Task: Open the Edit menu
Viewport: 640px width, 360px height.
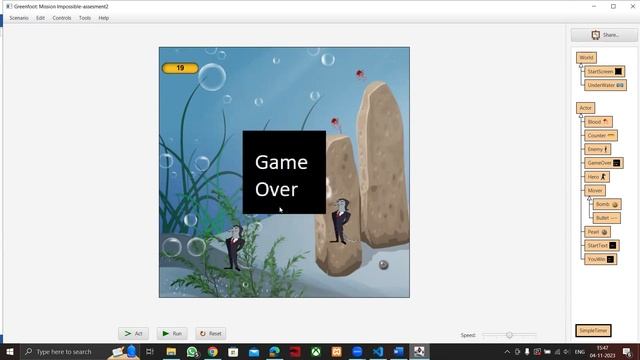Action: coord(40,18)
